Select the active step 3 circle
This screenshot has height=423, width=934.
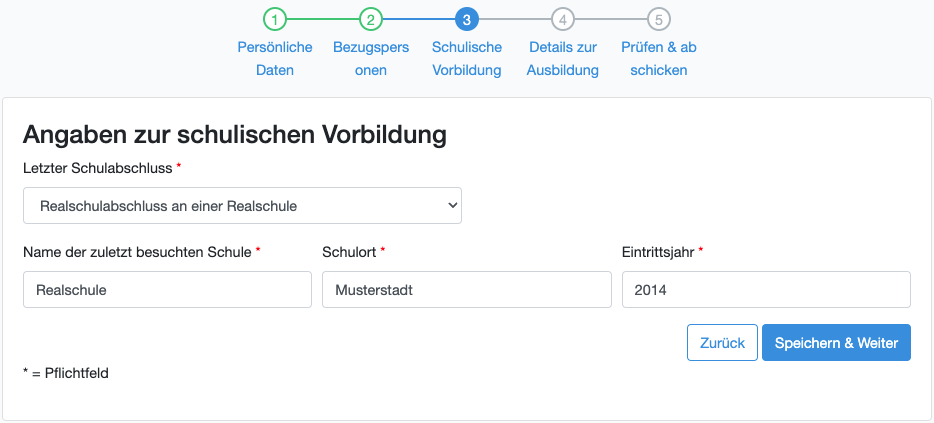tap(466, 19)
